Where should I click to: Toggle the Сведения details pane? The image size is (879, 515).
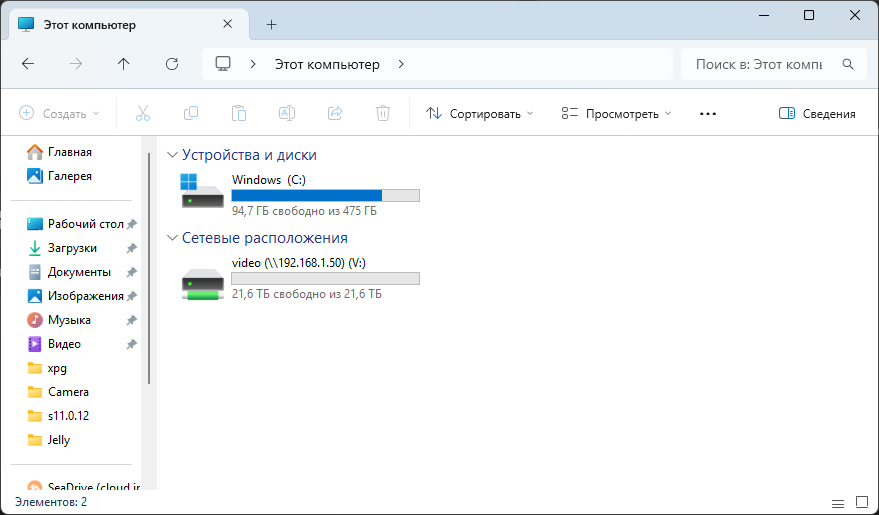coord(817,114)
